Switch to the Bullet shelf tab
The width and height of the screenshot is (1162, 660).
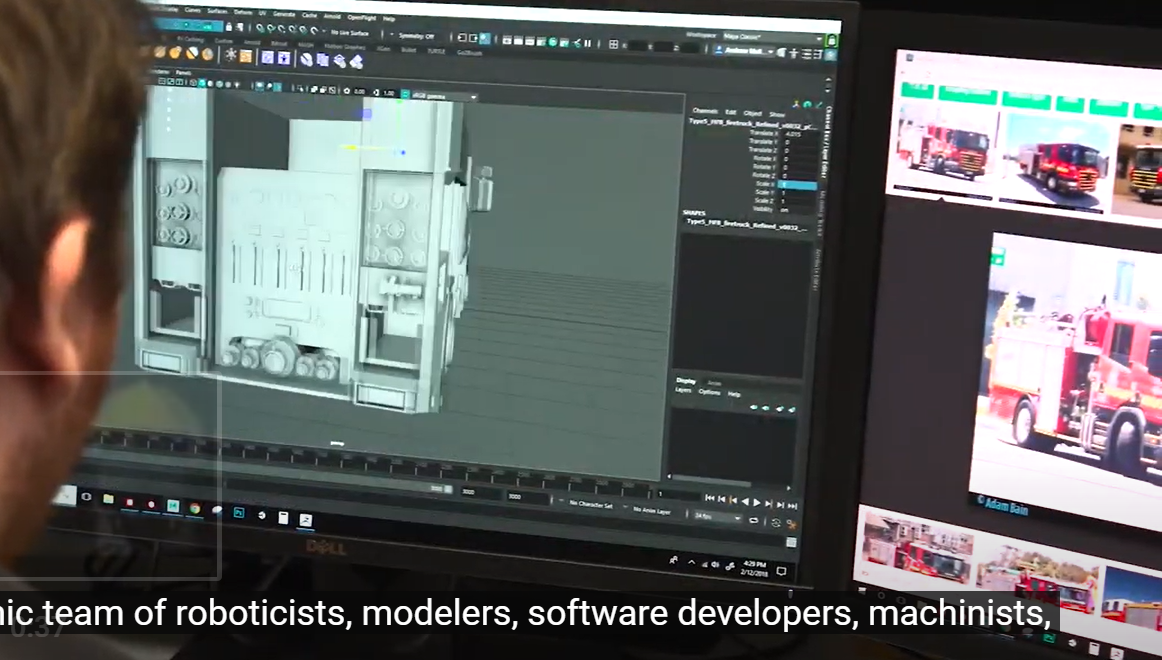[x=408, y=50]
